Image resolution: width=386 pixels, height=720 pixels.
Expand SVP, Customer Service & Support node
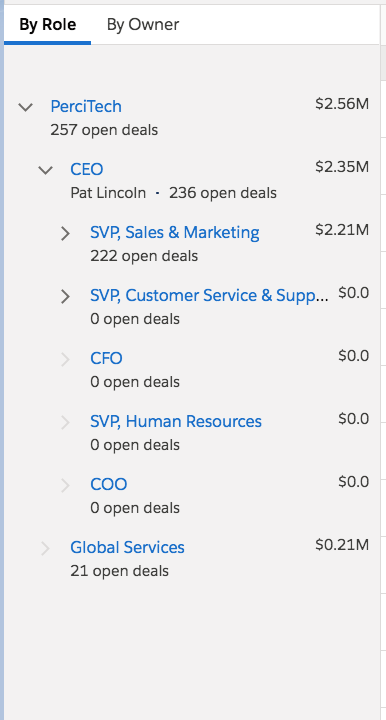pyautogui.click(x=65, y=297)
